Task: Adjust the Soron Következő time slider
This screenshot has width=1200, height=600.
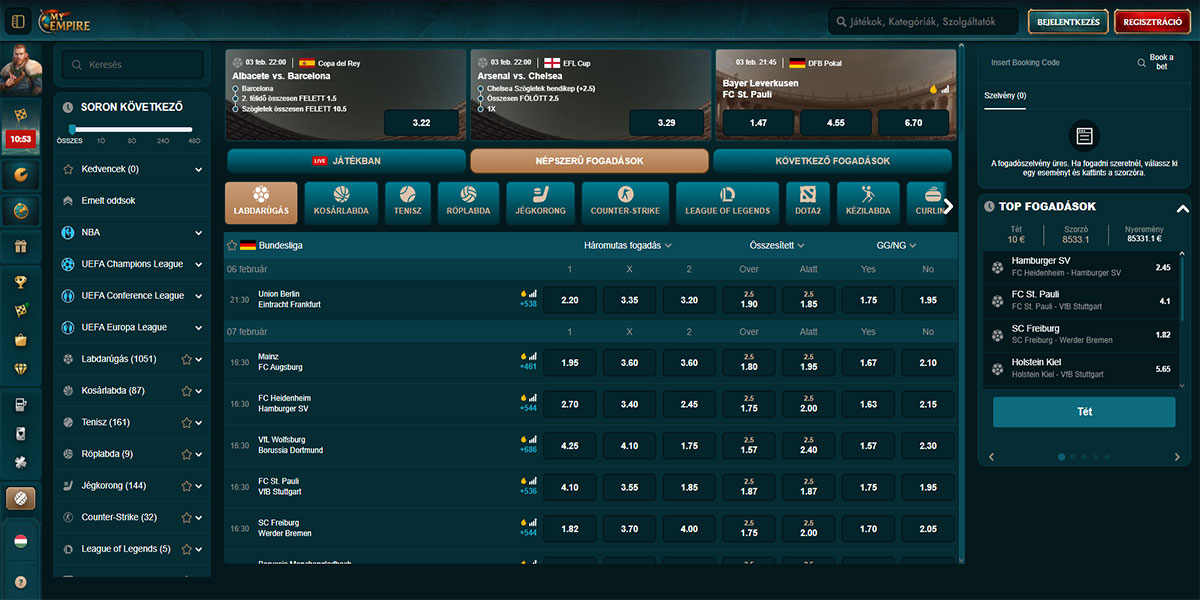Action: pos(73,129)
